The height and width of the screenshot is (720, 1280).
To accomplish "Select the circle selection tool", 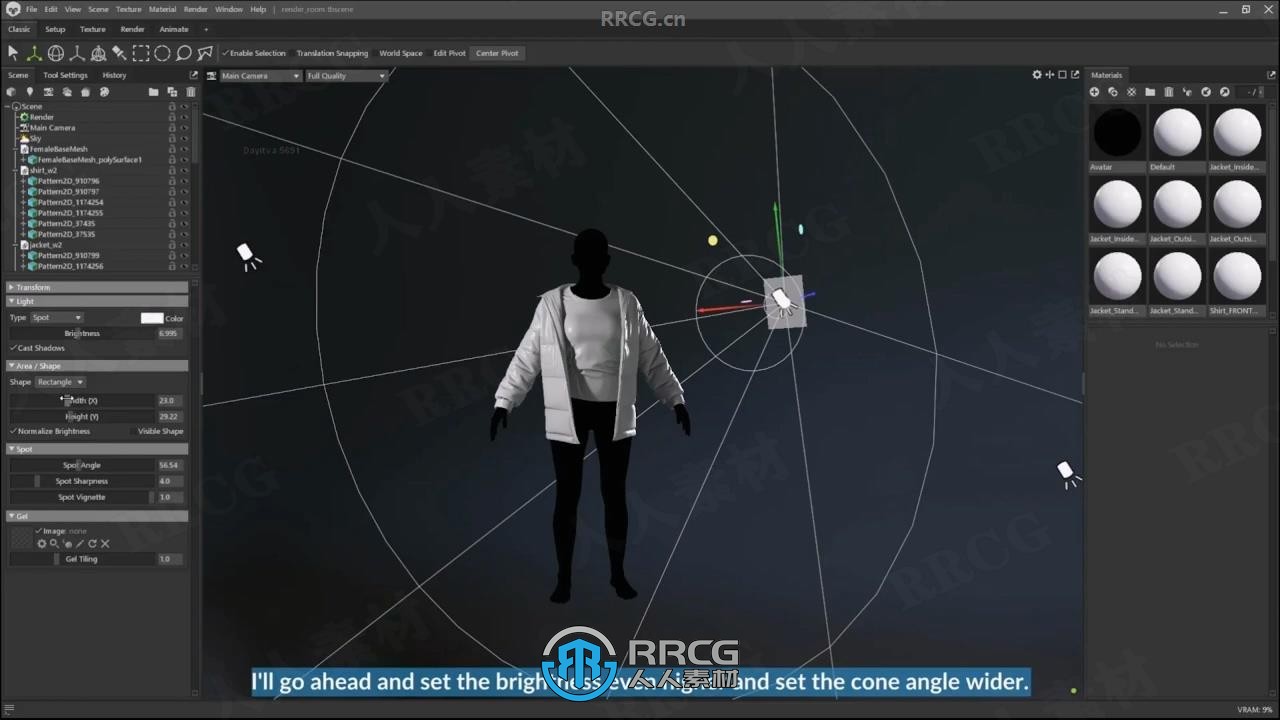I will tap(162, 53).
